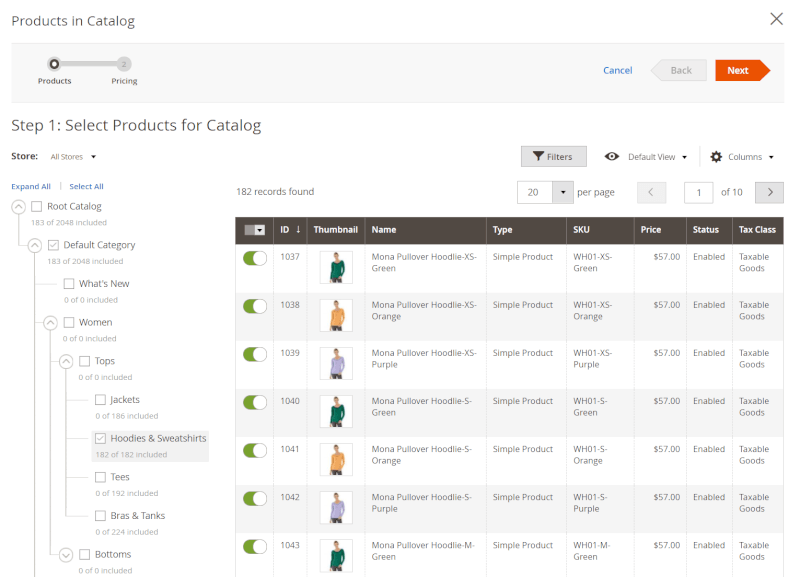Toggle off product 1042 inclusion switch
Image resolution: width=800 pixels, height=577 pixels.
pyautogui.click(x=255, y=498)
